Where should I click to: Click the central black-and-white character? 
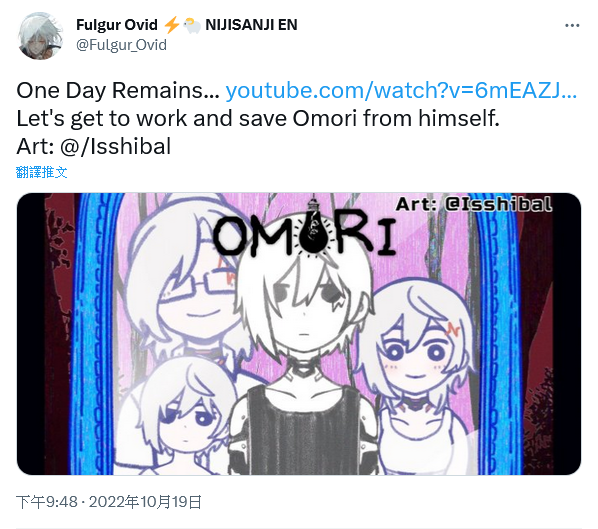(302, 355)
